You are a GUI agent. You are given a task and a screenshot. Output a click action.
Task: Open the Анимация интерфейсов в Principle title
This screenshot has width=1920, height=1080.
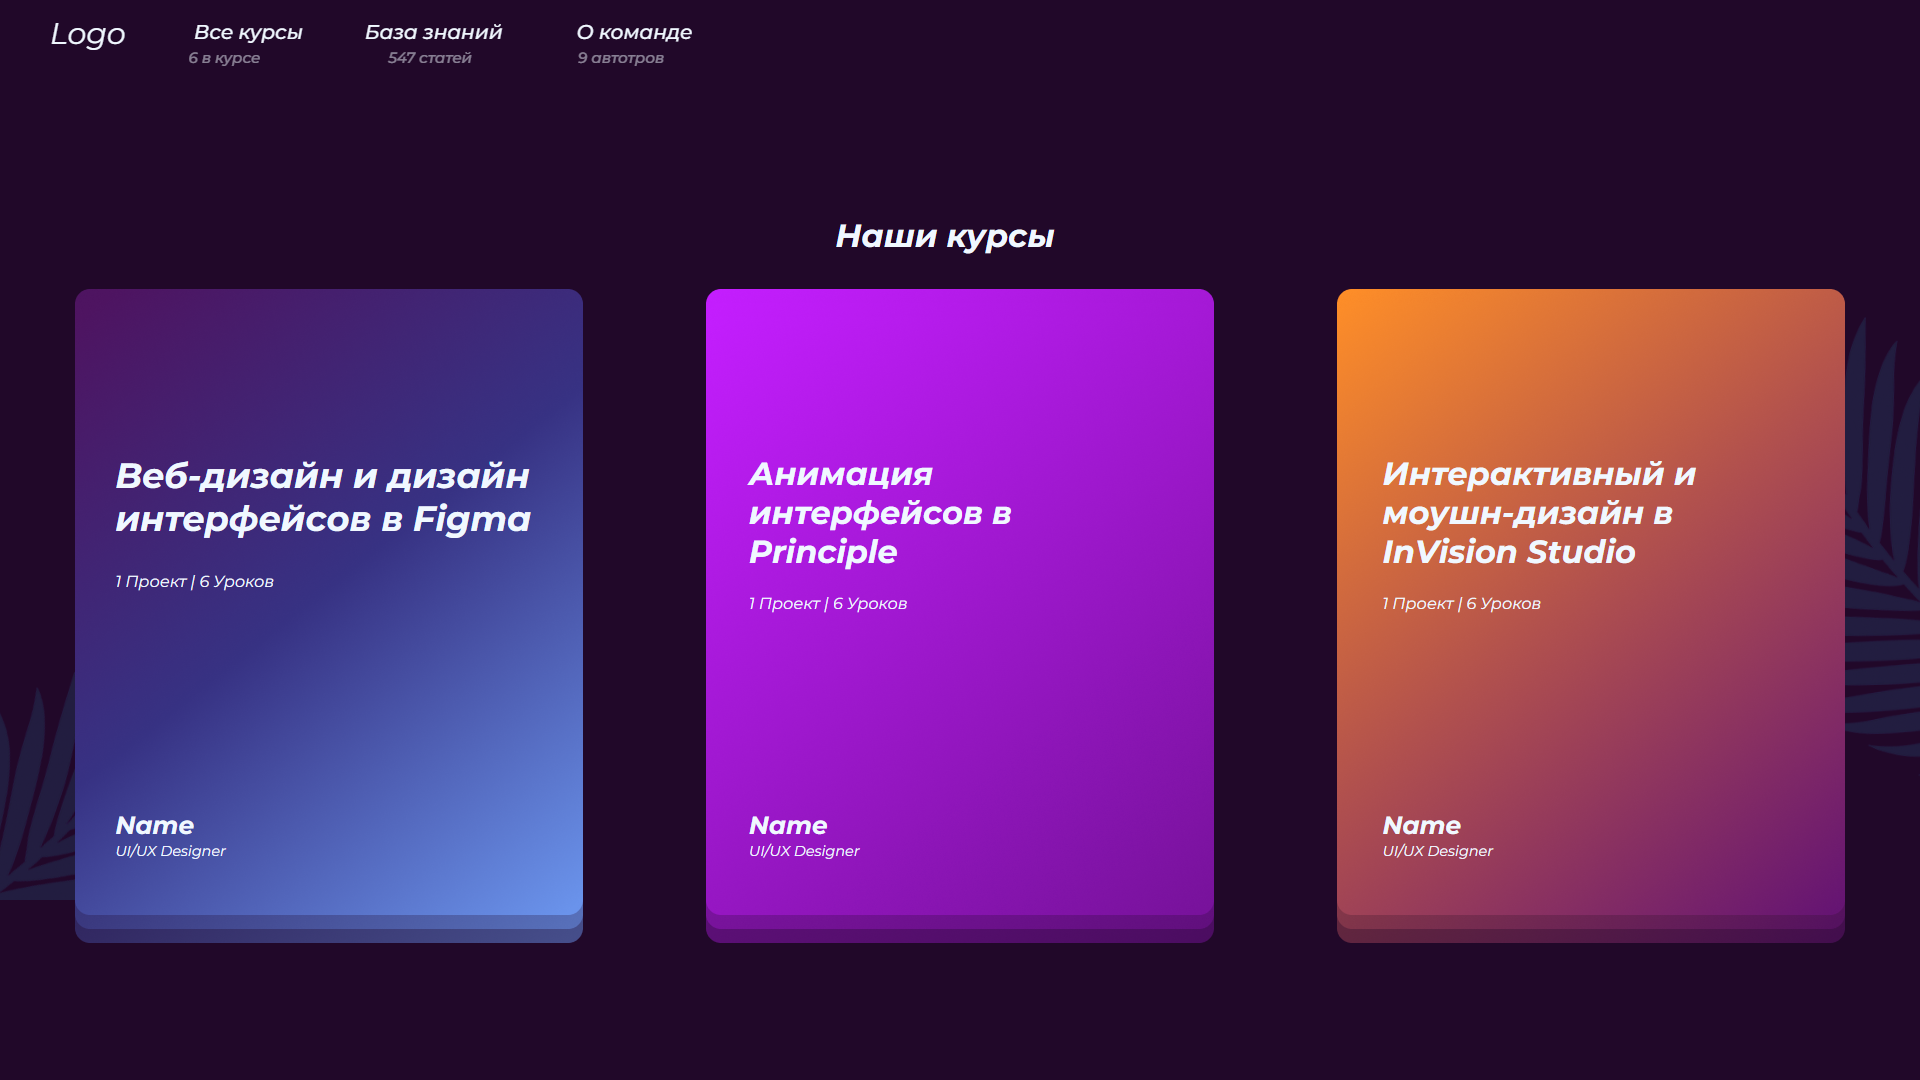880,513
